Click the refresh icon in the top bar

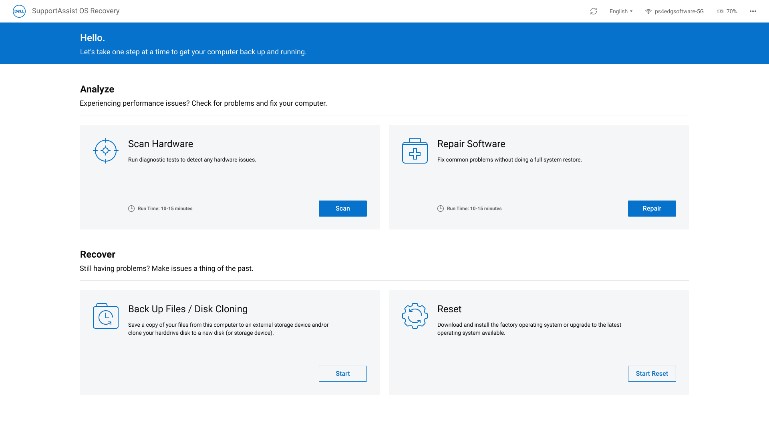coord(594,11)
